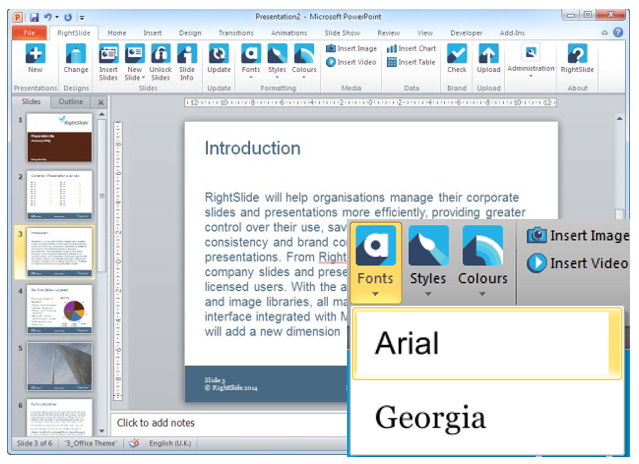Click the Introduction slide title
The height and width of the screenshot is (464, 639).
(252, 148)
